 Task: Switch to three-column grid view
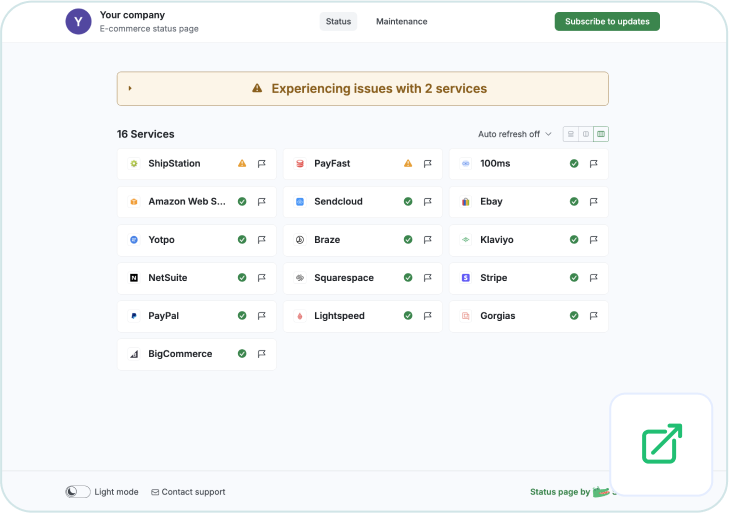click(601, 134)
